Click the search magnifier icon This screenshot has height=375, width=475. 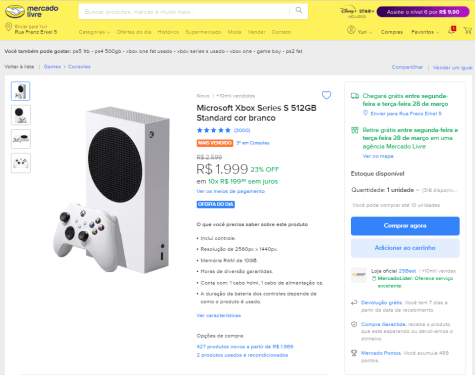[299, 10]
